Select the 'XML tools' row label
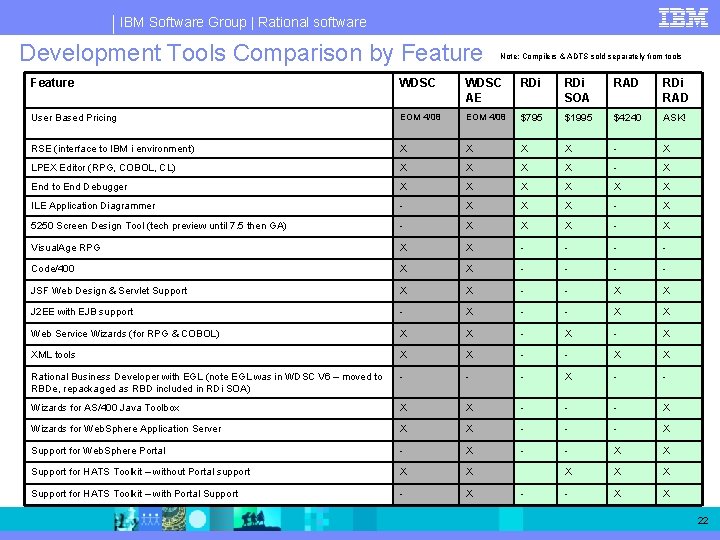This screenshot has width=720, height=540. (53, 355)
